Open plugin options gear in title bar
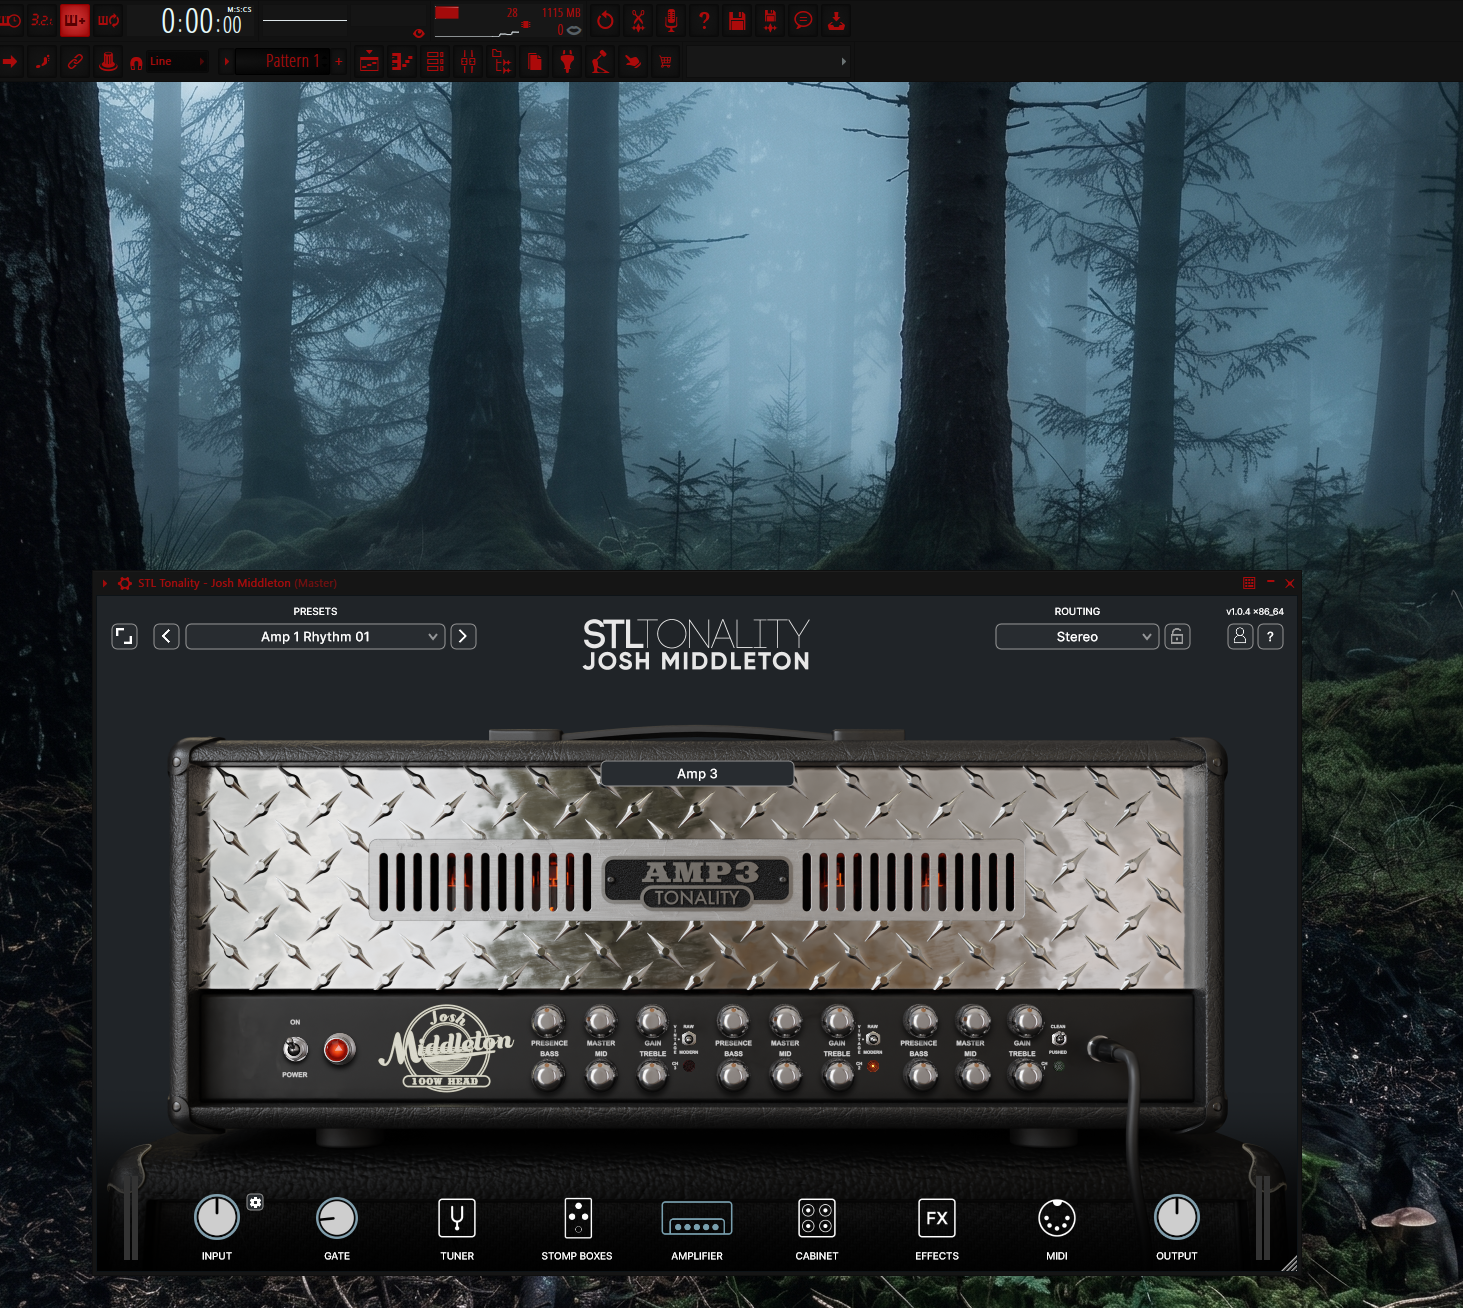Screen dimensions: 1463x1308 125,583
